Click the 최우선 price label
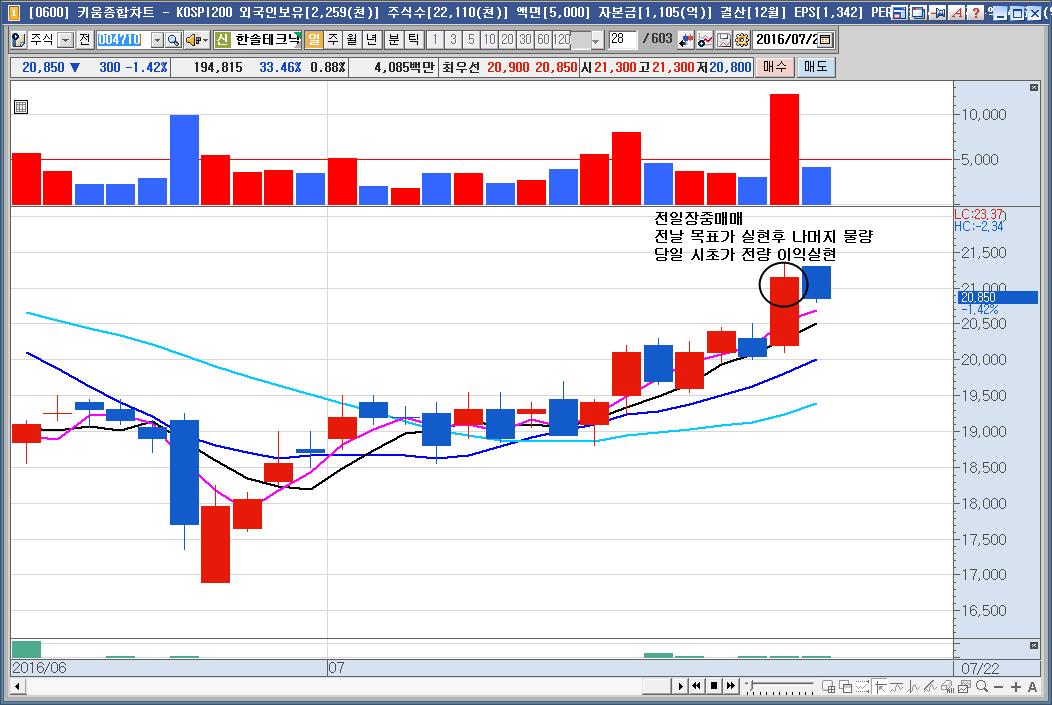Image resolution: width=1052 pixels, height=705 pixels. click(x=461, y=67)
